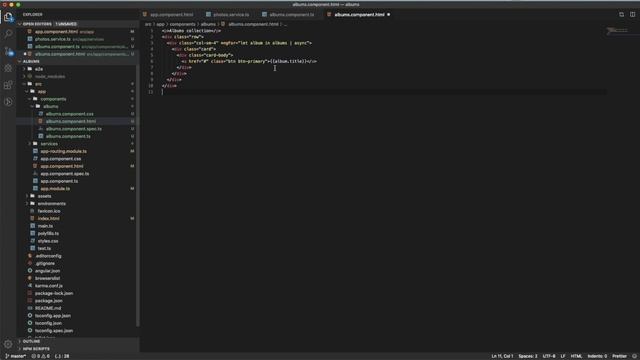Screen dimensions: 640x360
Task: Click the 'albums' folder breadcrumb segment
Action: (208, 24)
